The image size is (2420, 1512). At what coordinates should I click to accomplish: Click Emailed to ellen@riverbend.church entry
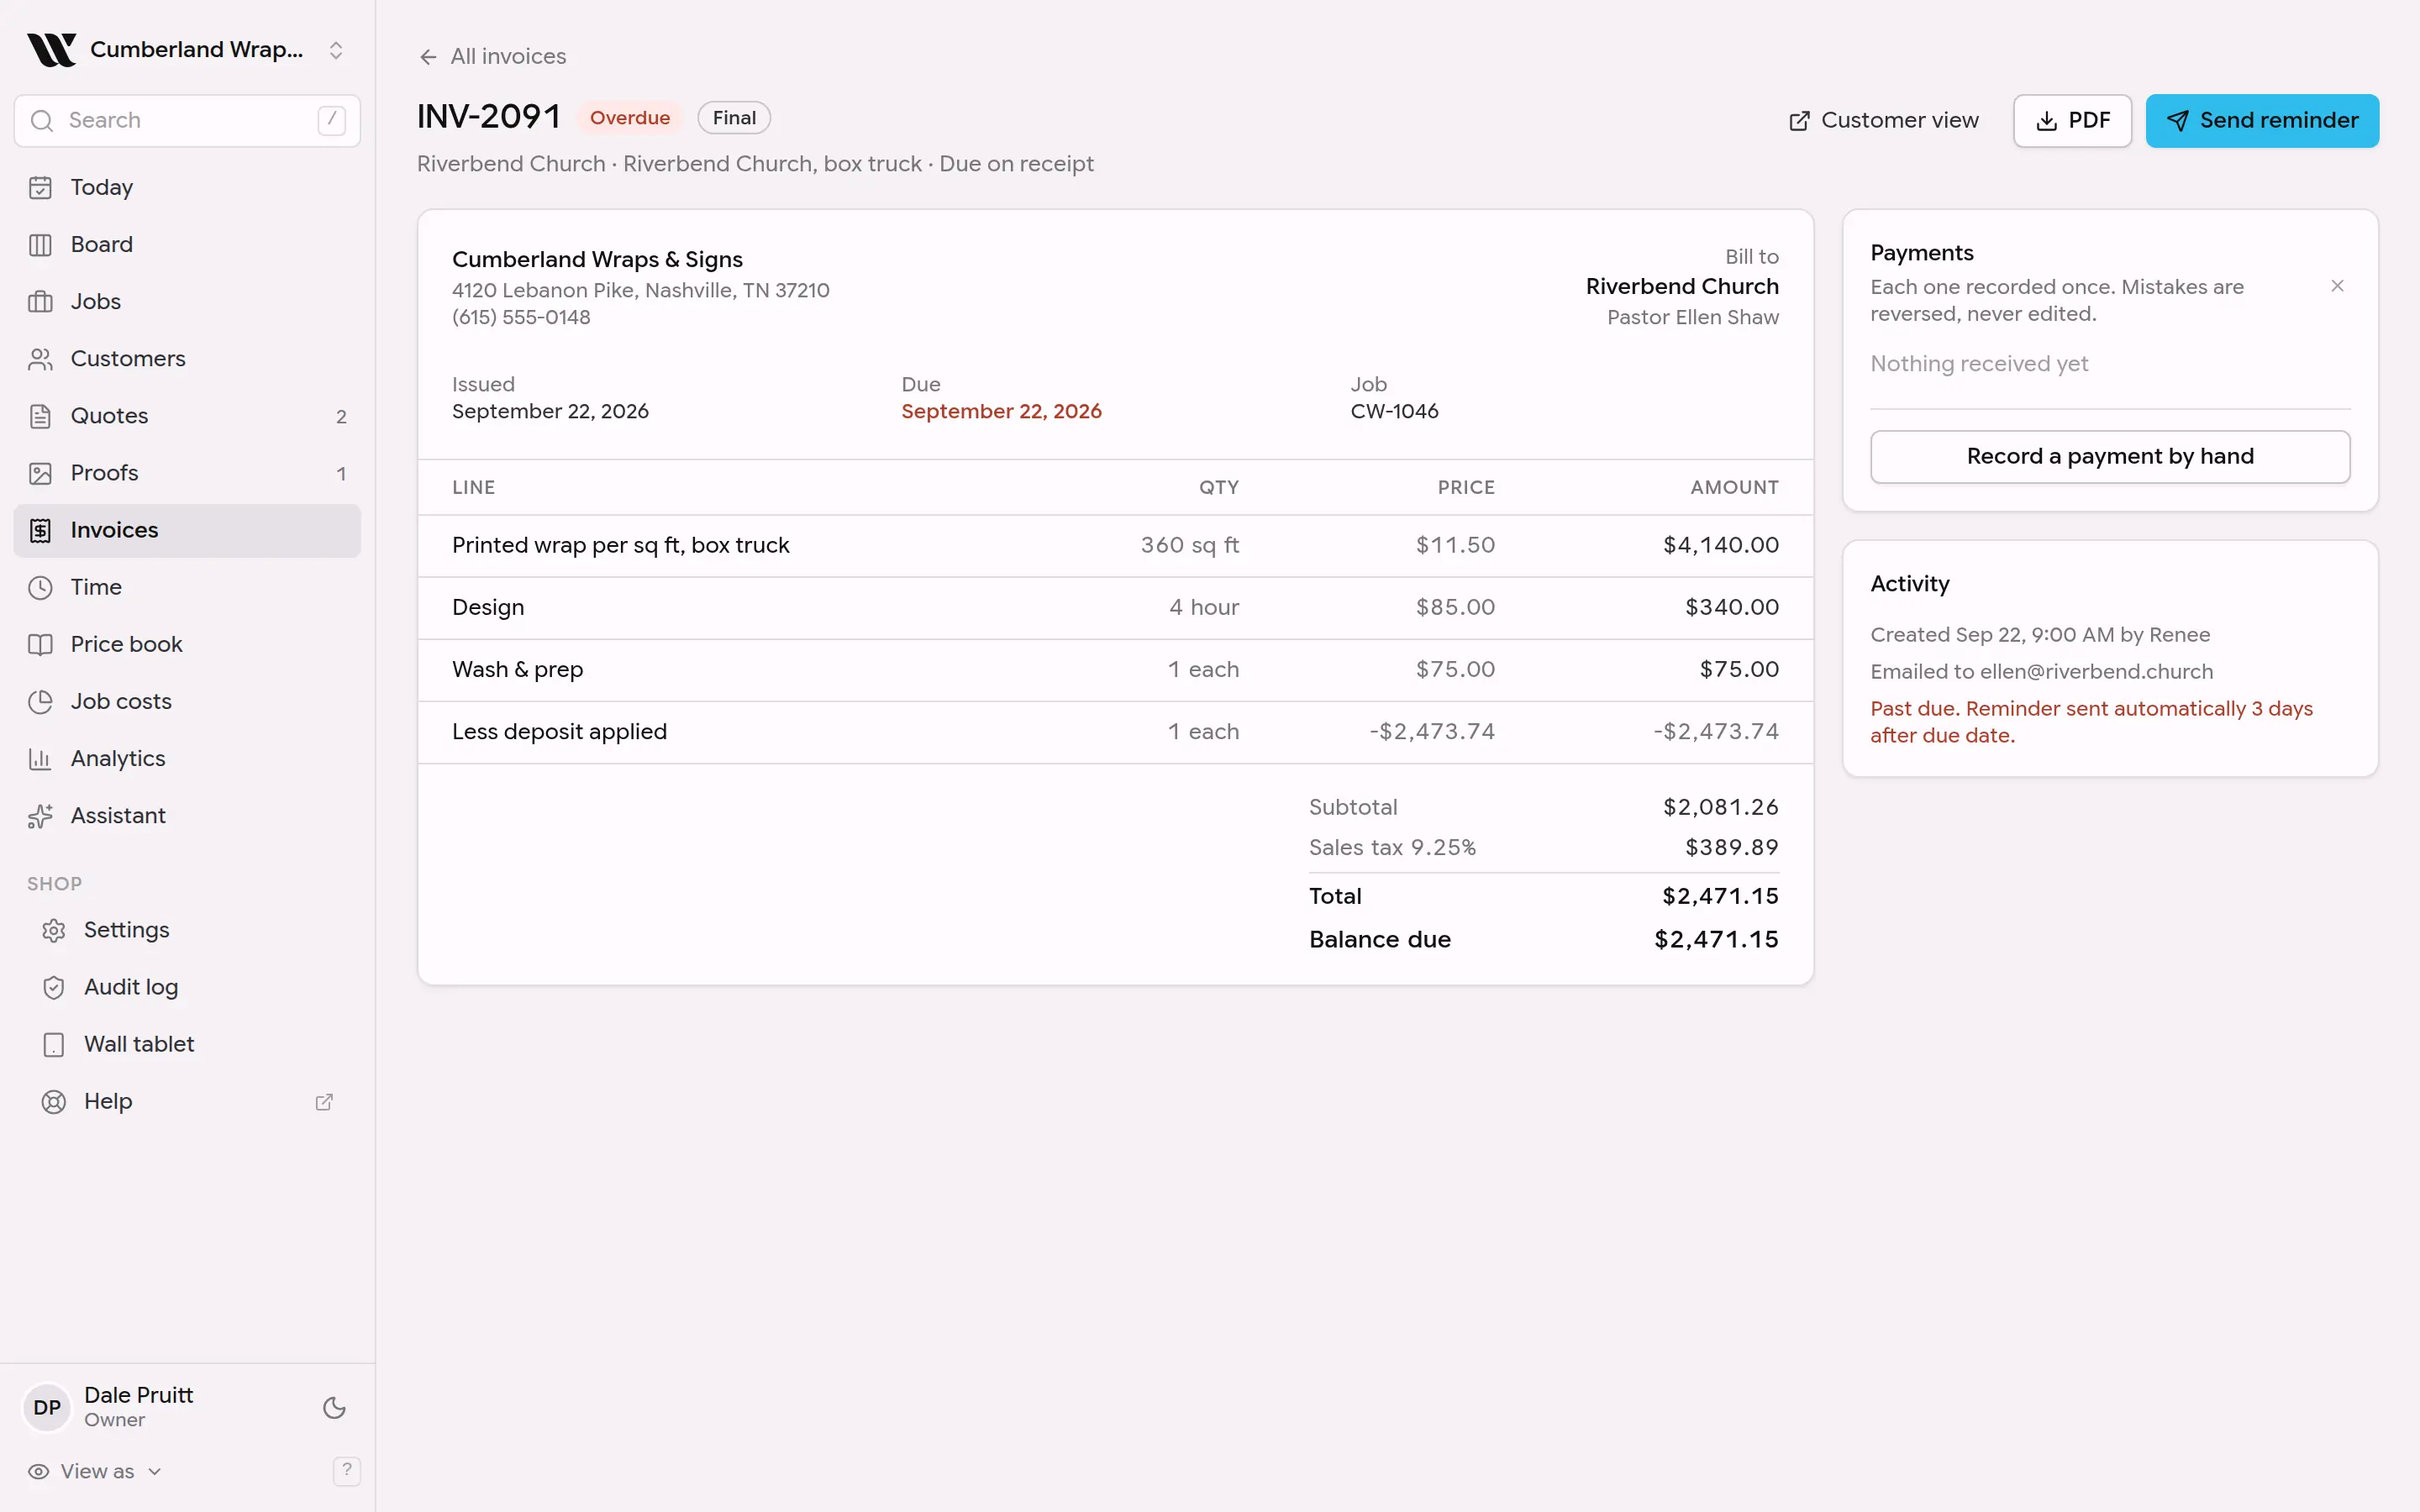(2041, 671)
